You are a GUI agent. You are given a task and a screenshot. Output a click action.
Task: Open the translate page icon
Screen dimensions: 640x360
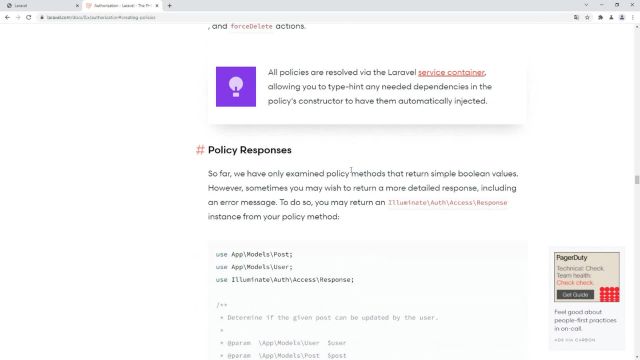tap(576, 18)
